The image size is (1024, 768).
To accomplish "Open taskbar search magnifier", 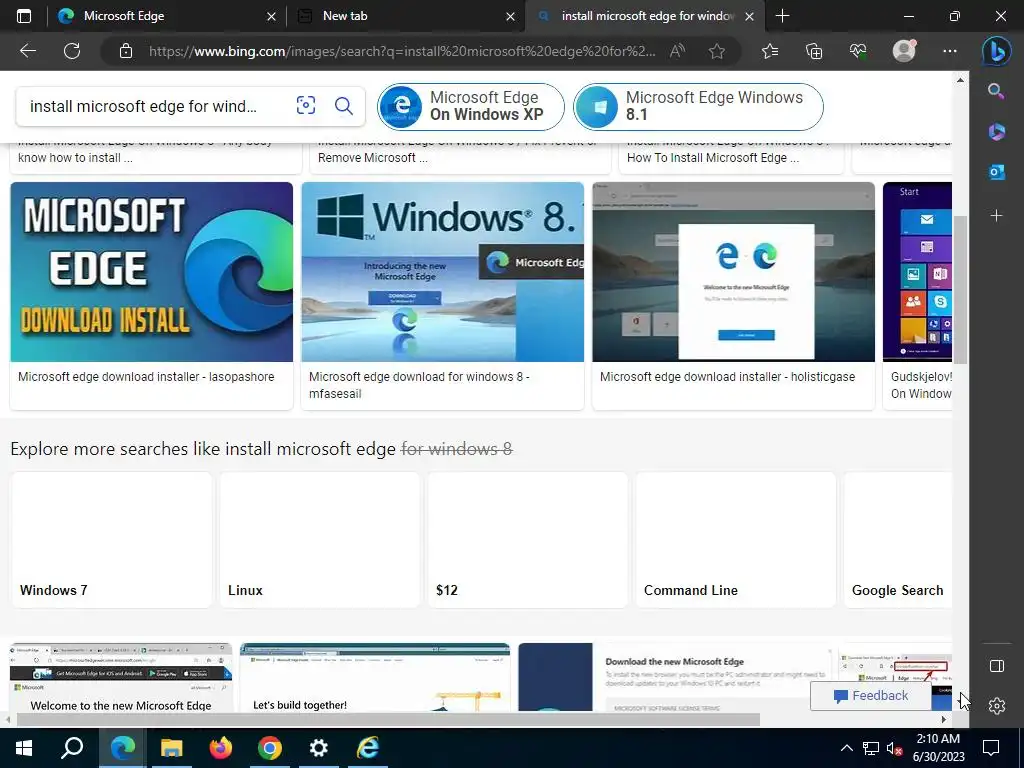I will click(x=72, y=748).
